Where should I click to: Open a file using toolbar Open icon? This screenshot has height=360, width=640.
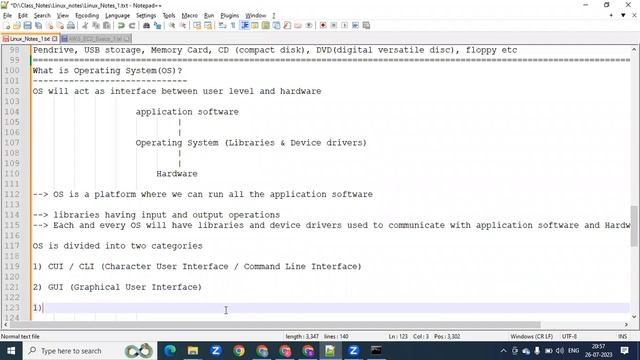[x=17, y=26]
